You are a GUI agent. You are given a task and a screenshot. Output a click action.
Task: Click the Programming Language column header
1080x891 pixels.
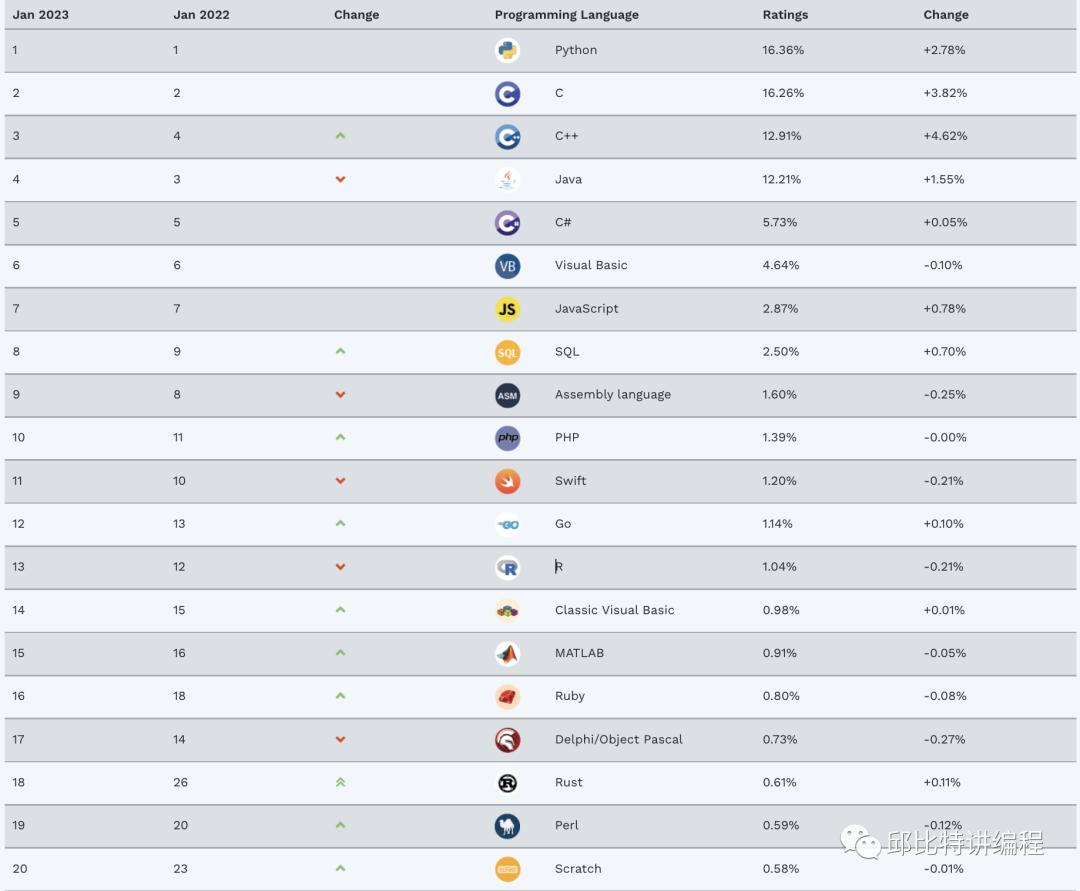[x=566, y=15]
